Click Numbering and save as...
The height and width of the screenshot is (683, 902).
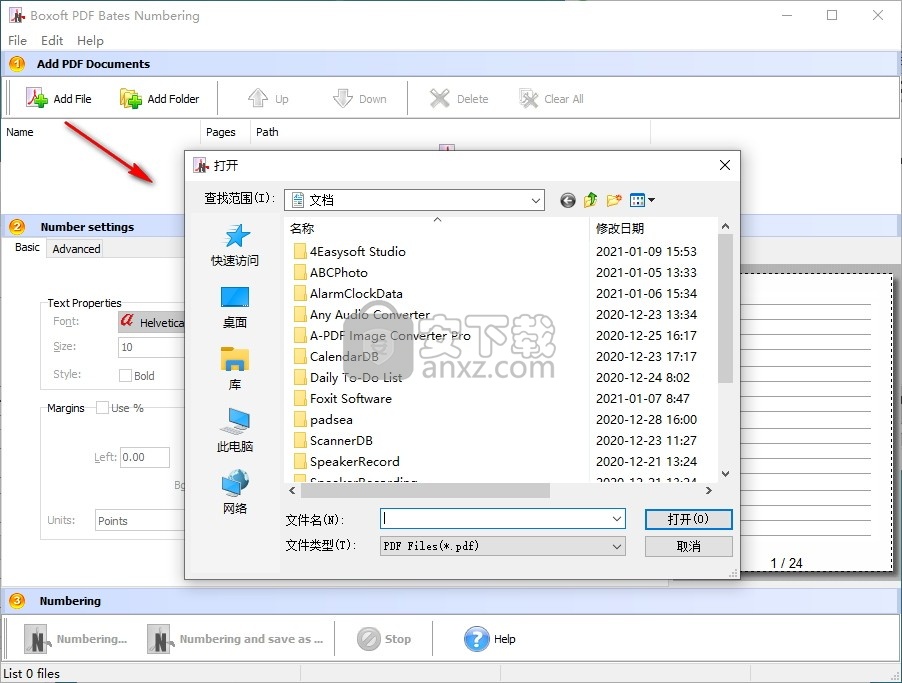(235, 639)
